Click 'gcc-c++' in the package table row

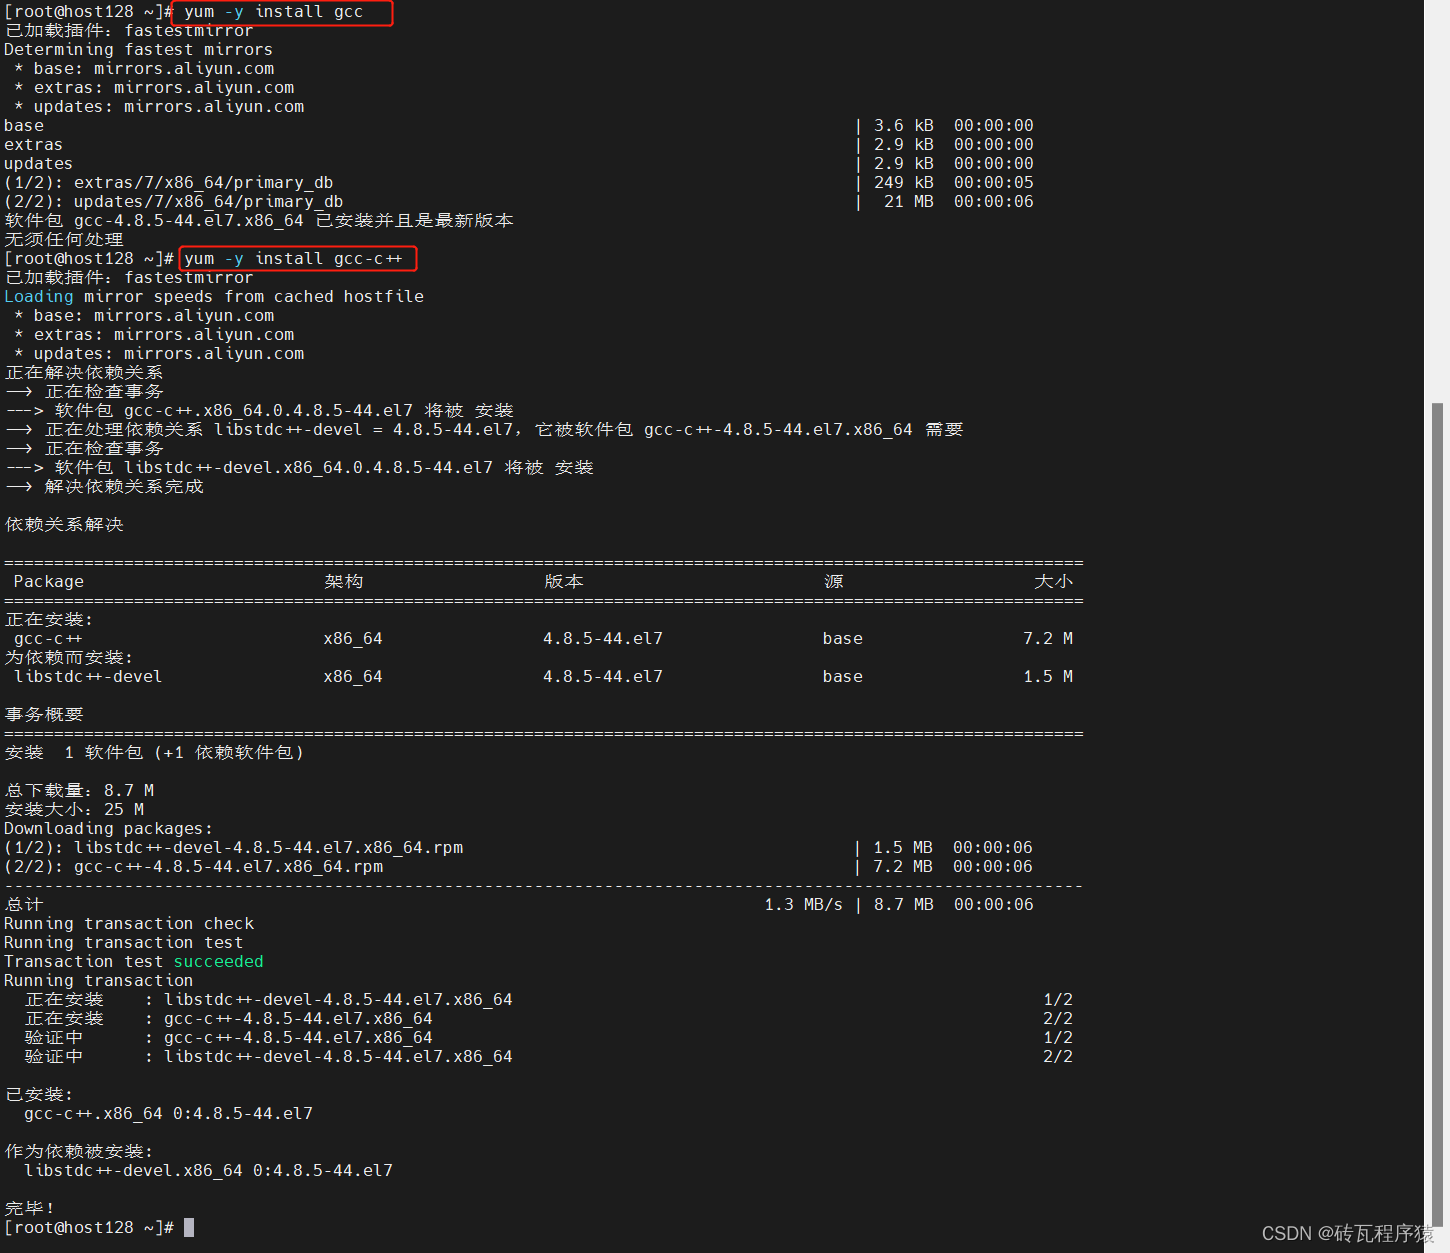point(48,639)
